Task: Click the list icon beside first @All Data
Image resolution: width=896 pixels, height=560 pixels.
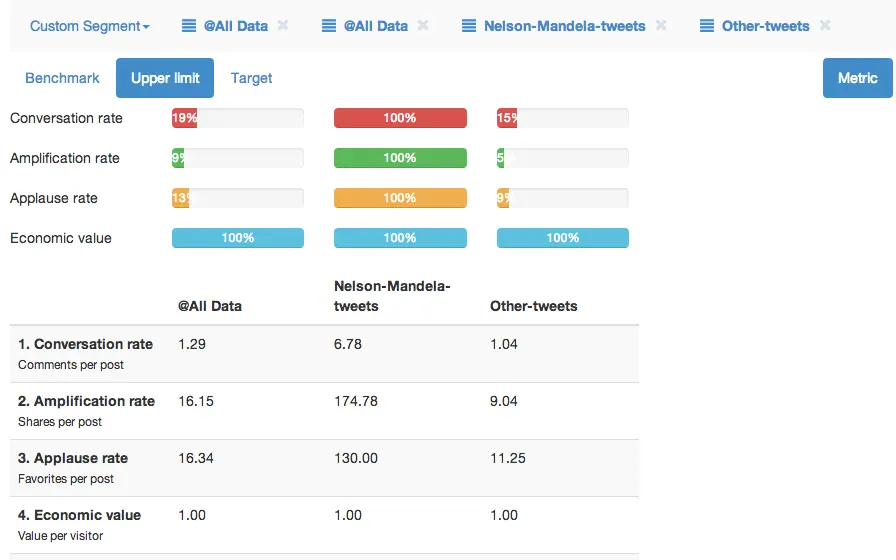Action: 189,26
